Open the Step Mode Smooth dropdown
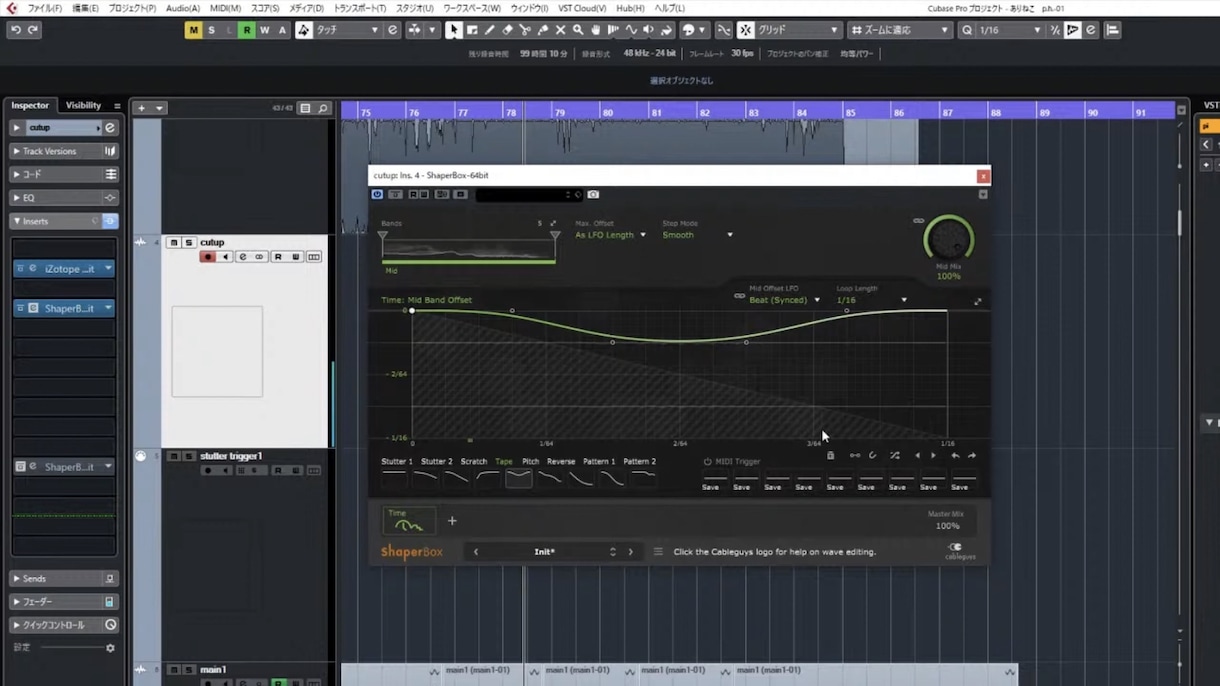1220x686 pixels. point(697,235)
